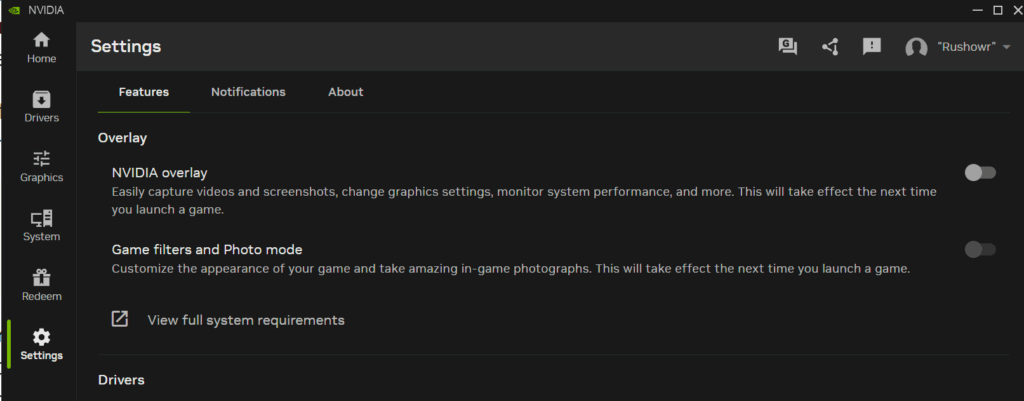
Task: Open the Redeem gift icon
Action: [41, 278]
